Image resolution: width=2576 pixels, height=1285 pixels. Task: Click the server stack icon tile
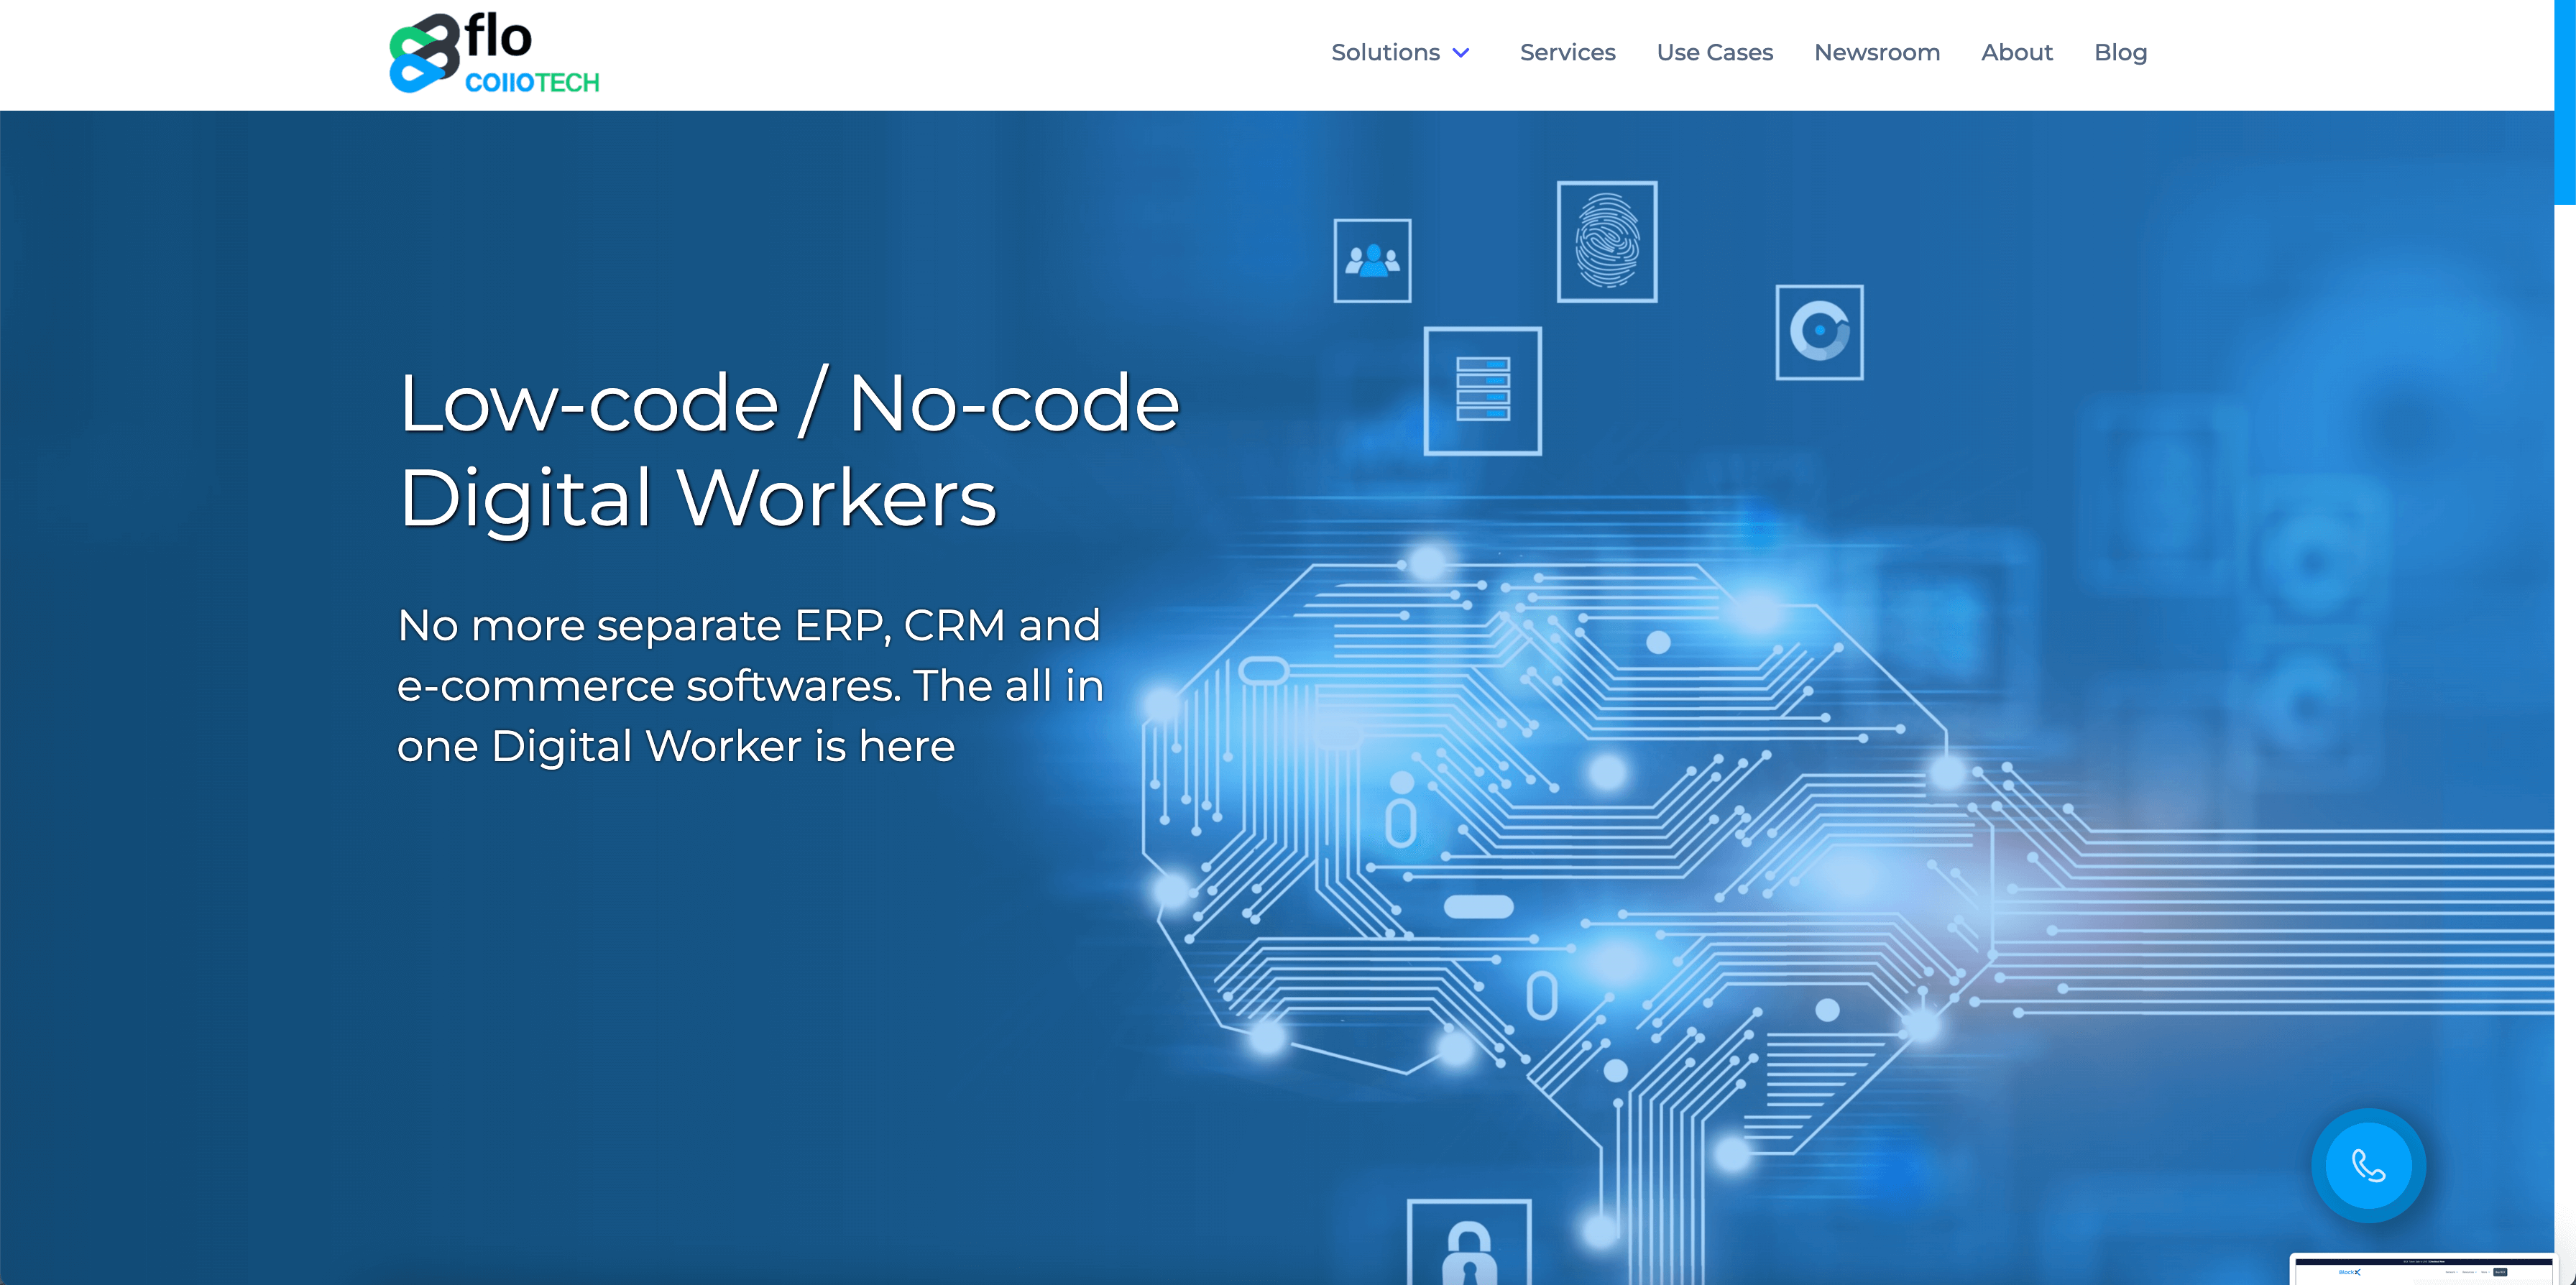1482,391
